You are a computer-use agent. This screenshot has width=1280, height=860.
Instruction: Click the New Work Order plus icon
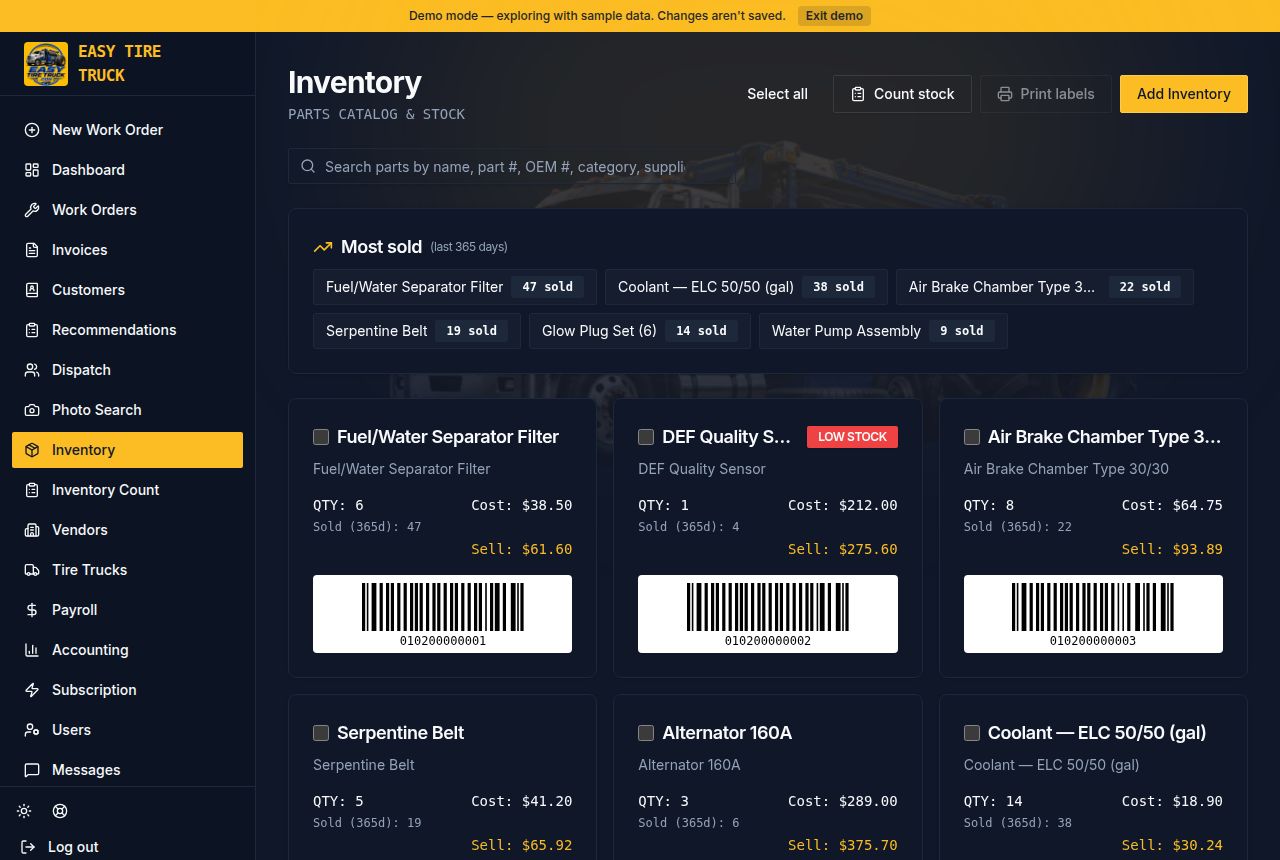32,130
